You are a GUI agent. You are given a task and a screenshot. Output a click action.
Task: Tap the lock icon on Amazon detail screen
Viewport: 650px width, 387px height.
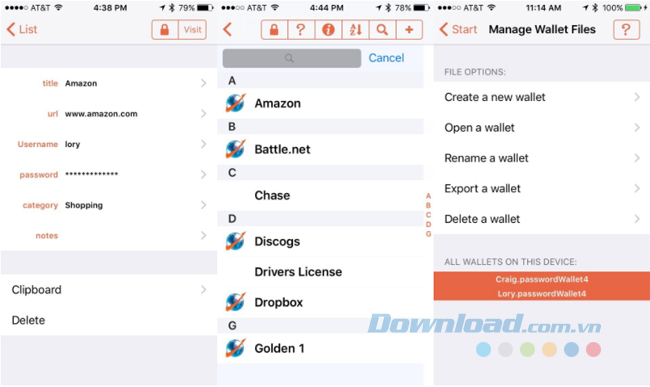(165, 29)
